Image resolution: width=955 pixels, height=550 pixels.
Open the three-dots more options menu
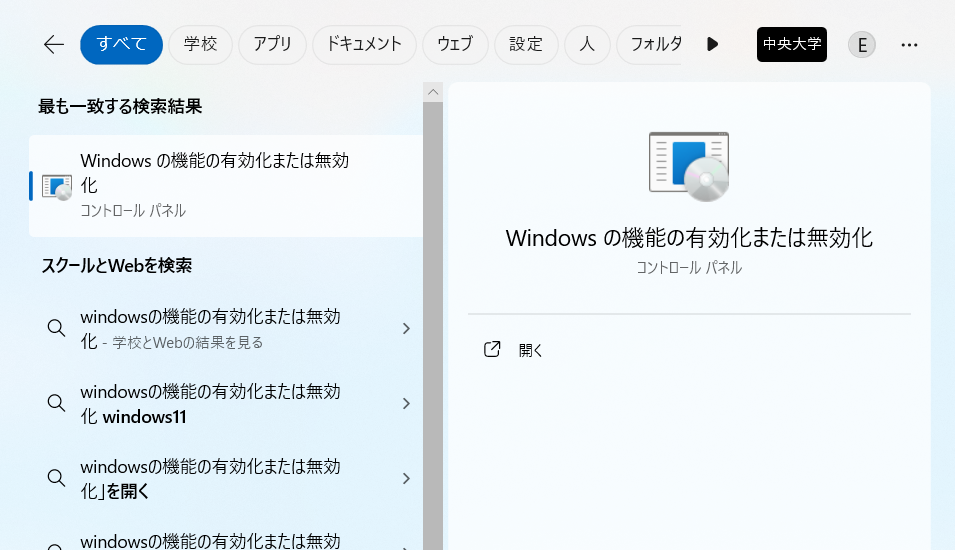coord(909,44)
